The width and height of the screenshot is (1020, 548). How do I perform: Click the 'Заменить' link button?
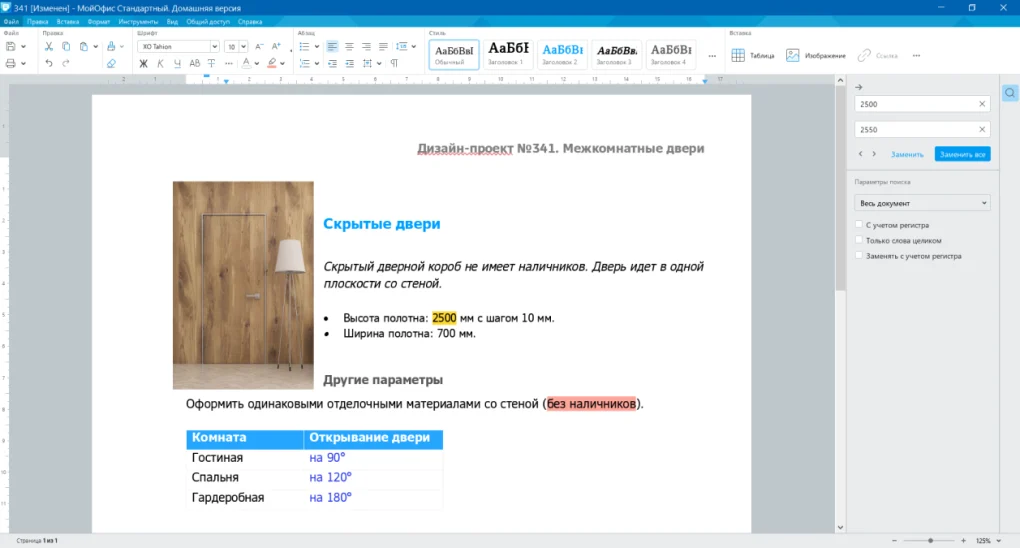(x=907, y=154)
